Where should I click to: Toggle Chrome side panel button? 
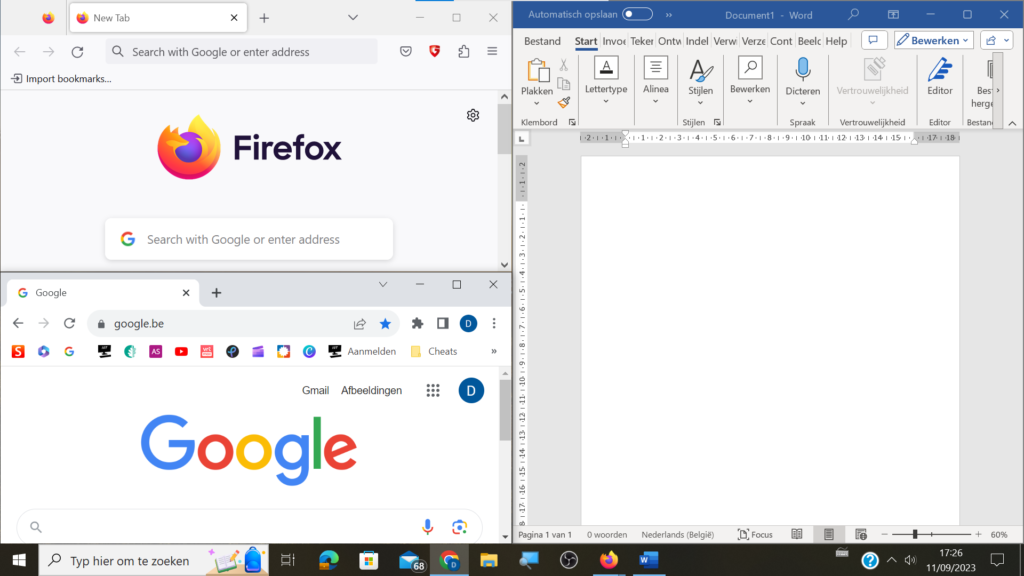[443, 323]
